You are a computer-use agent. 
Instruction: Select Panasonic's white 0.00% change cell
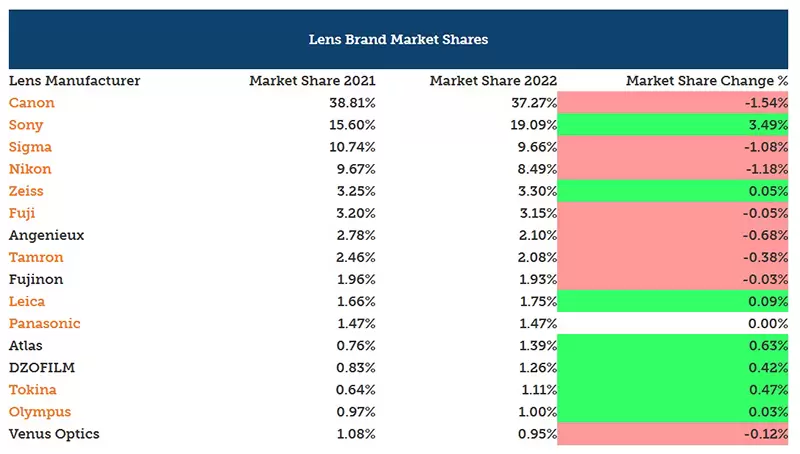coord(673,323)
